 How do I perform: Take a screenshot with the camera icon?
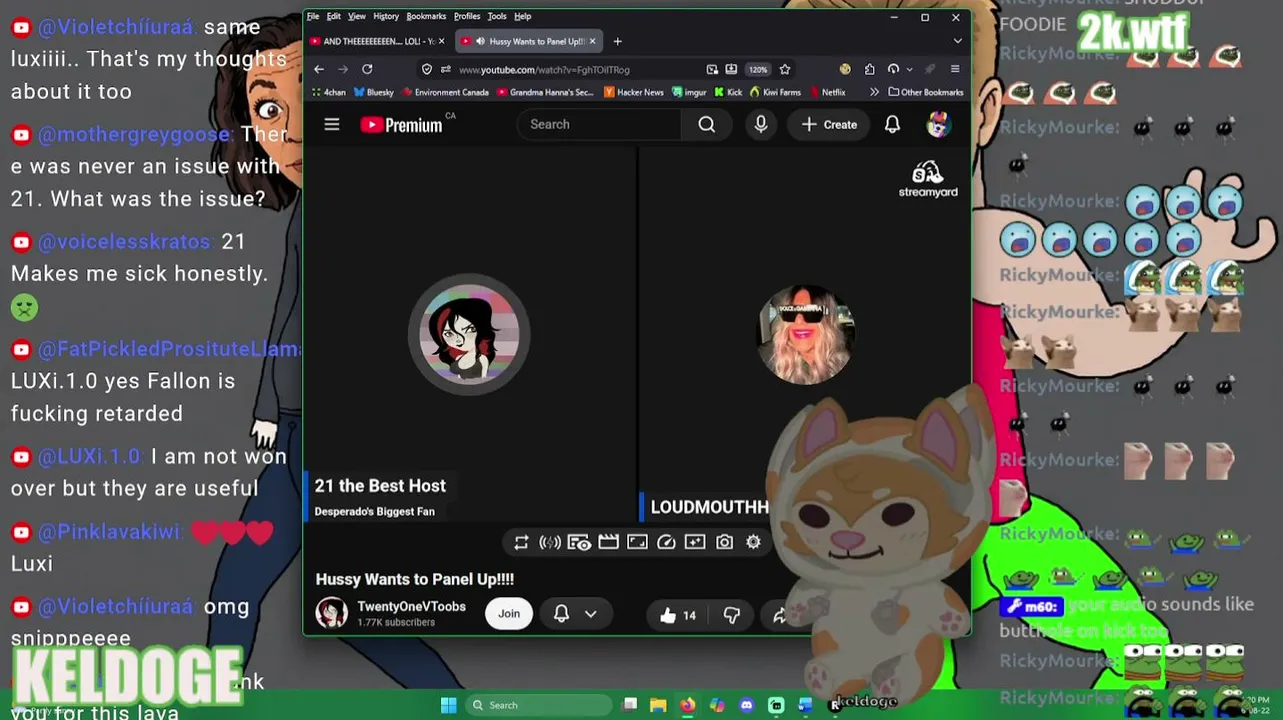tap(724, 542)
